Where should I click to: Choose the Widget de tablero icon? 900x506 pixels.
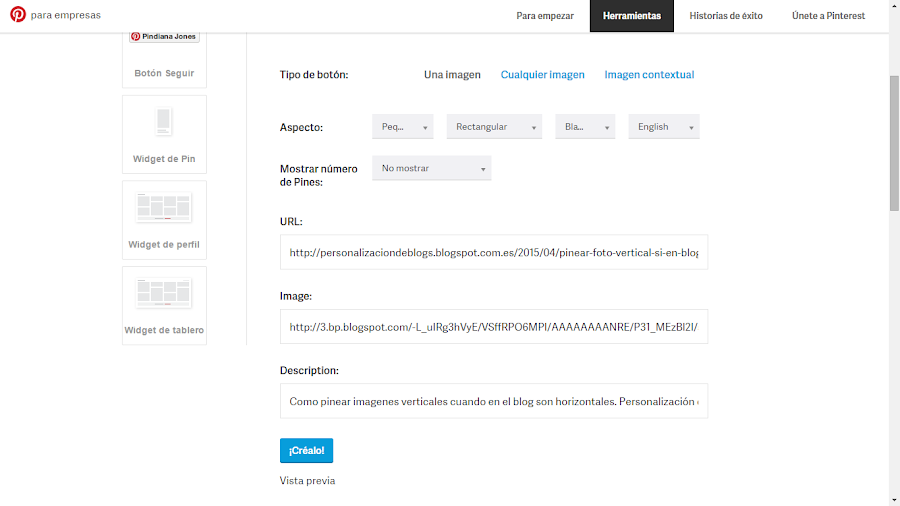(x=164, y=293)
